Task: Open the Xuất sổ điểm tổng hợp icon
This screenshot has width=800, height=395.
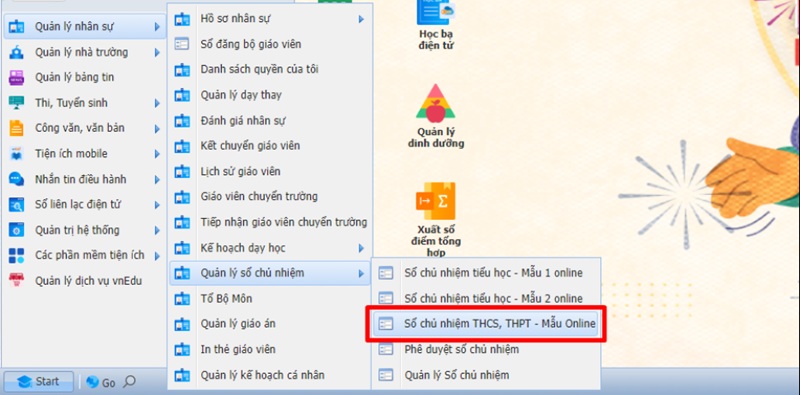Action: tap(436, 201)
